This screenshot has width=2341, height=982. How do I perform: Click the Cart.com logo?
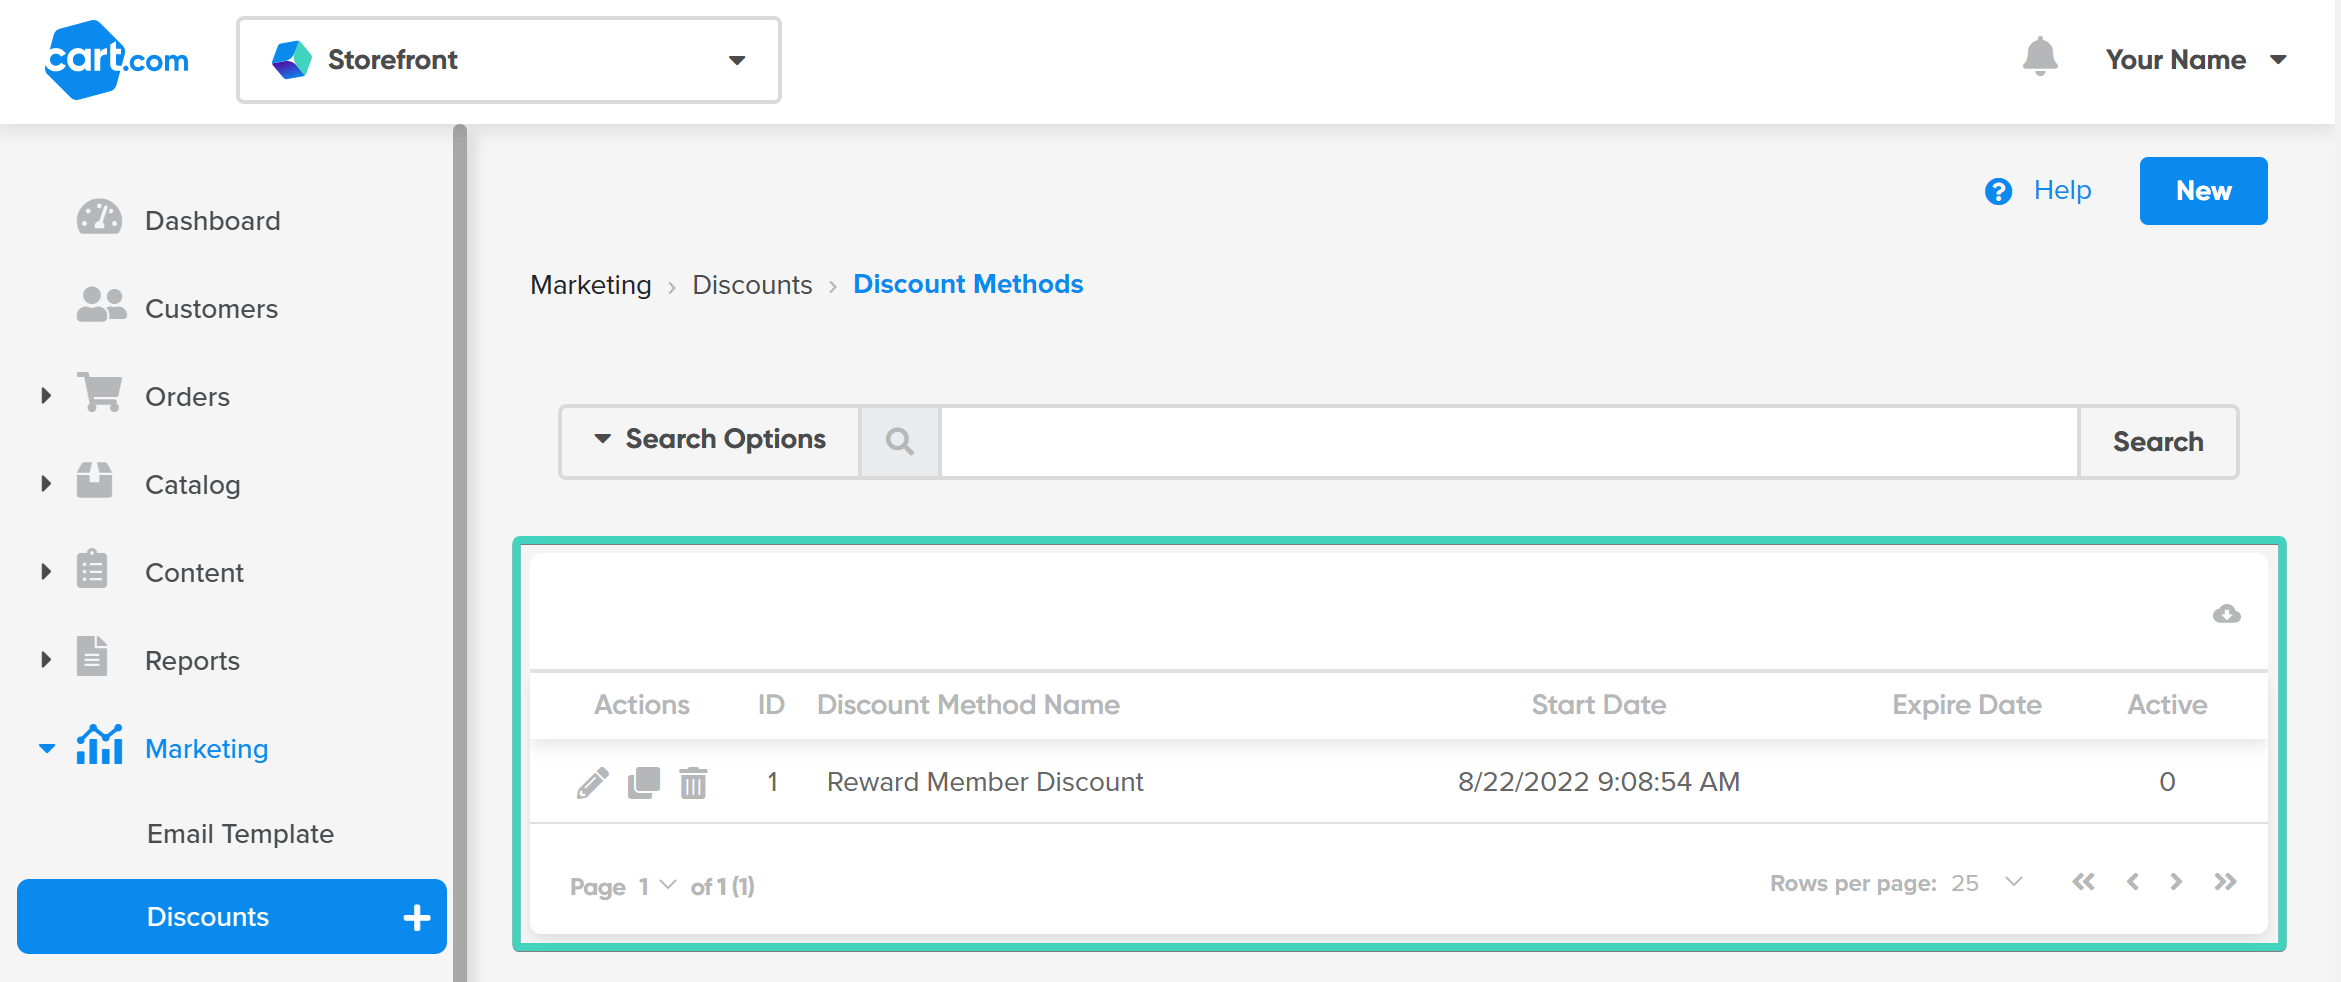[x=117, y=60]
